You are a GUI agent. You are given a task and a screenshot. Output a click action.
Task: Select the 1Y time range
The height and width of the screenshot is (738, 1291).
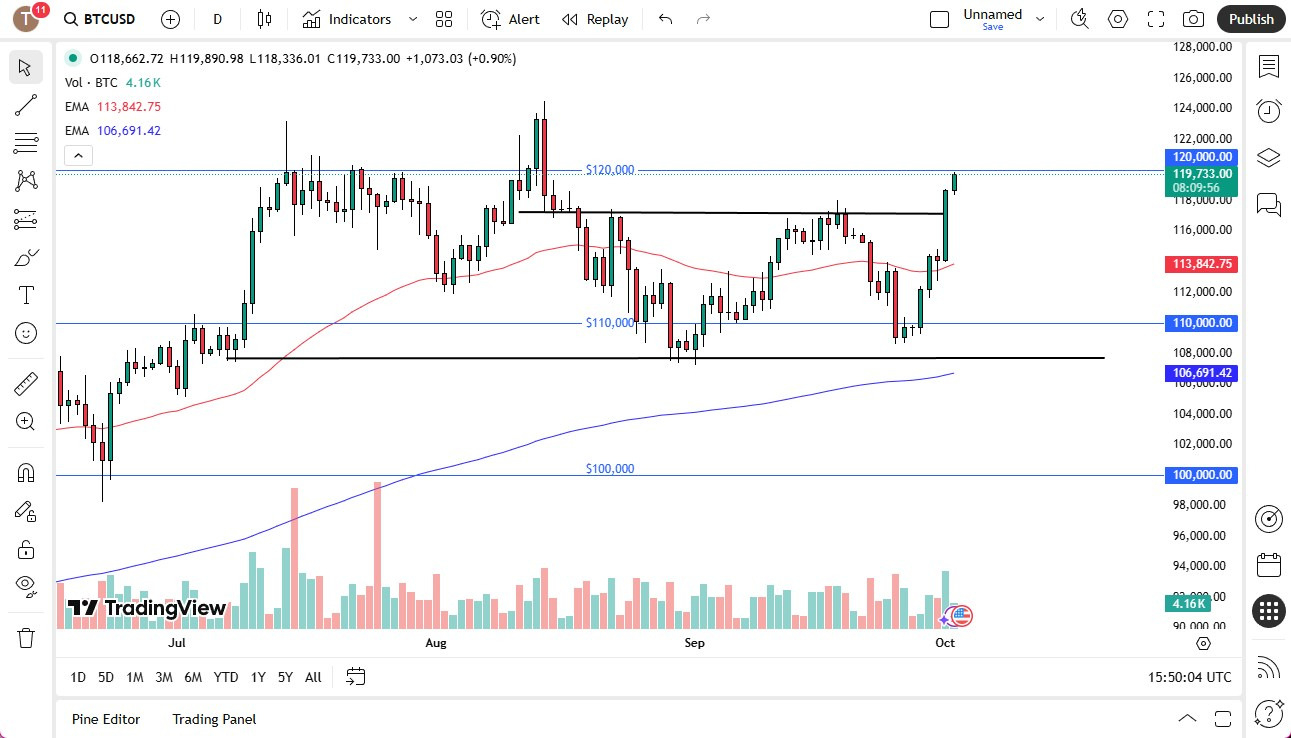coord(257,677)
